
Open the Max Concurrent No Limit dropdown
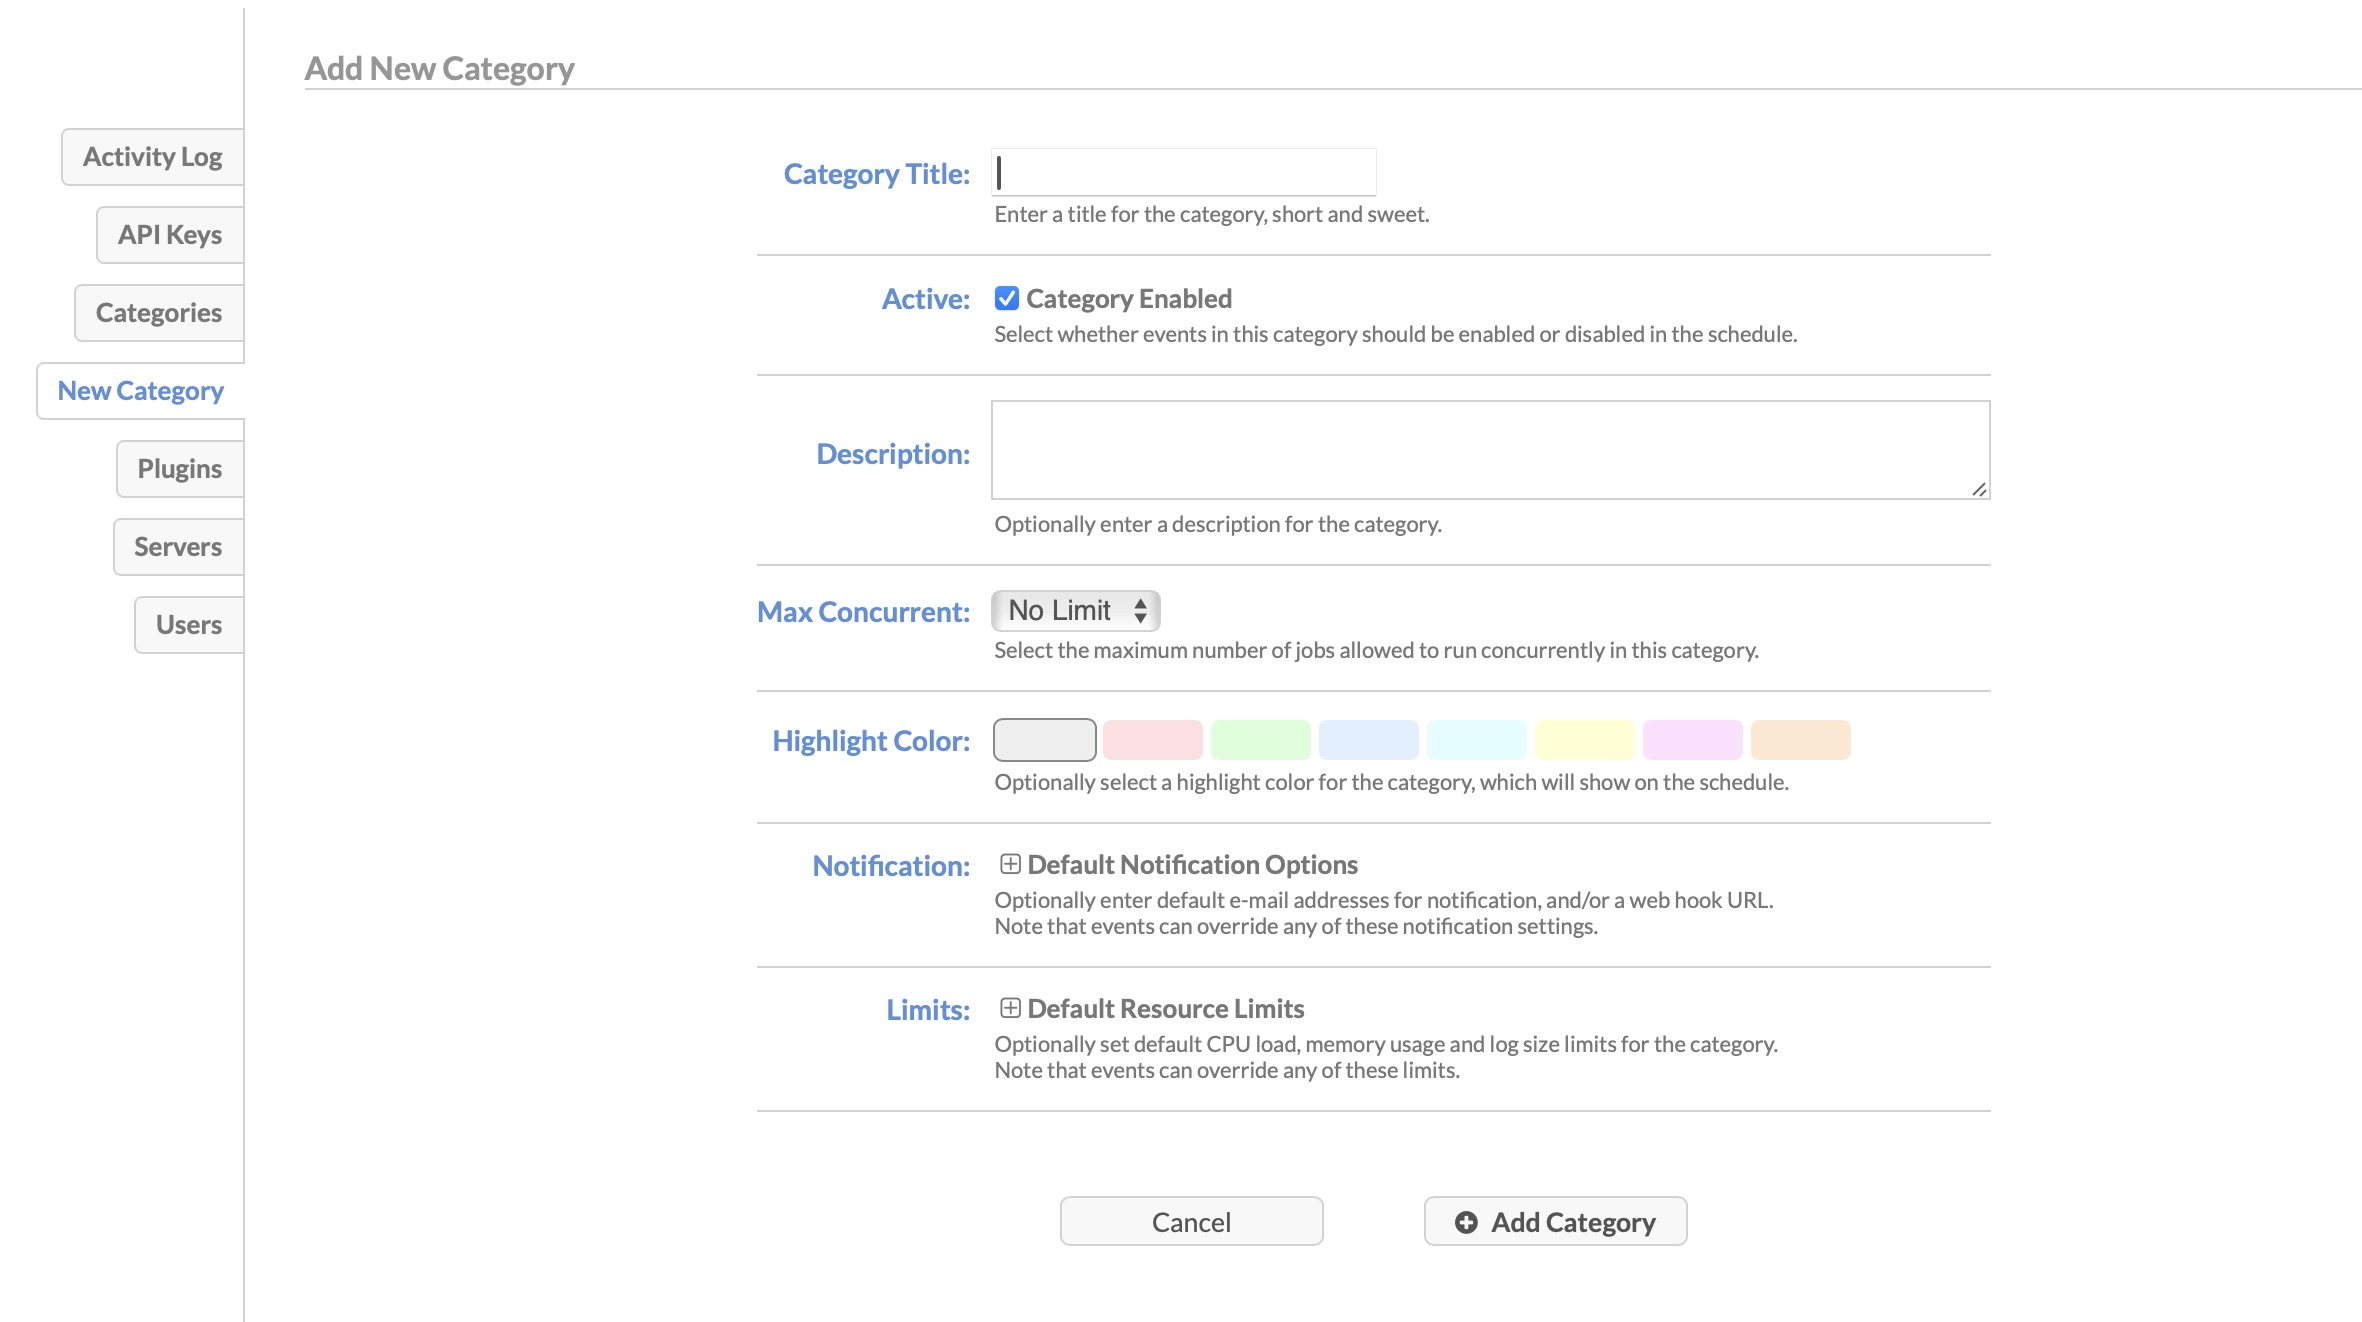click(x=1075, y=611)
